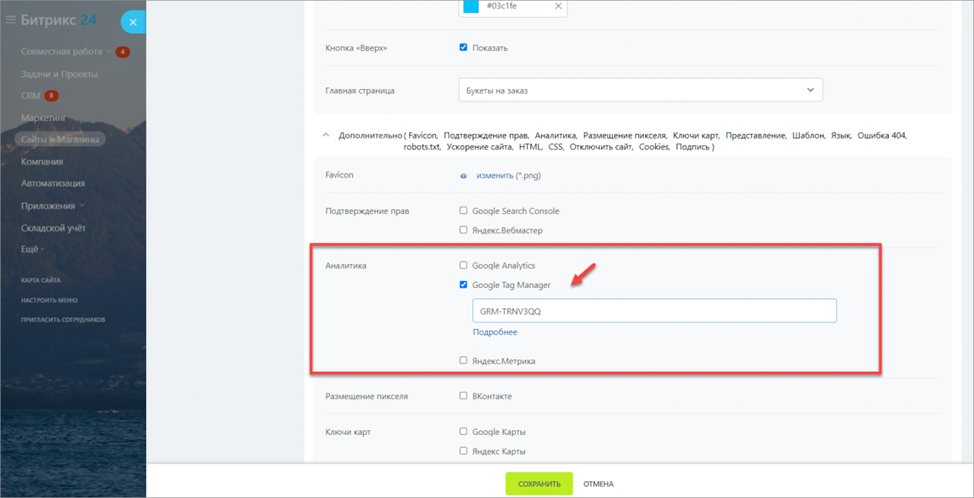Viewport: 974px width, 498px height.
Task: Enable ВКонтакте pixel checkbox
Action: [x=463, y=396]
